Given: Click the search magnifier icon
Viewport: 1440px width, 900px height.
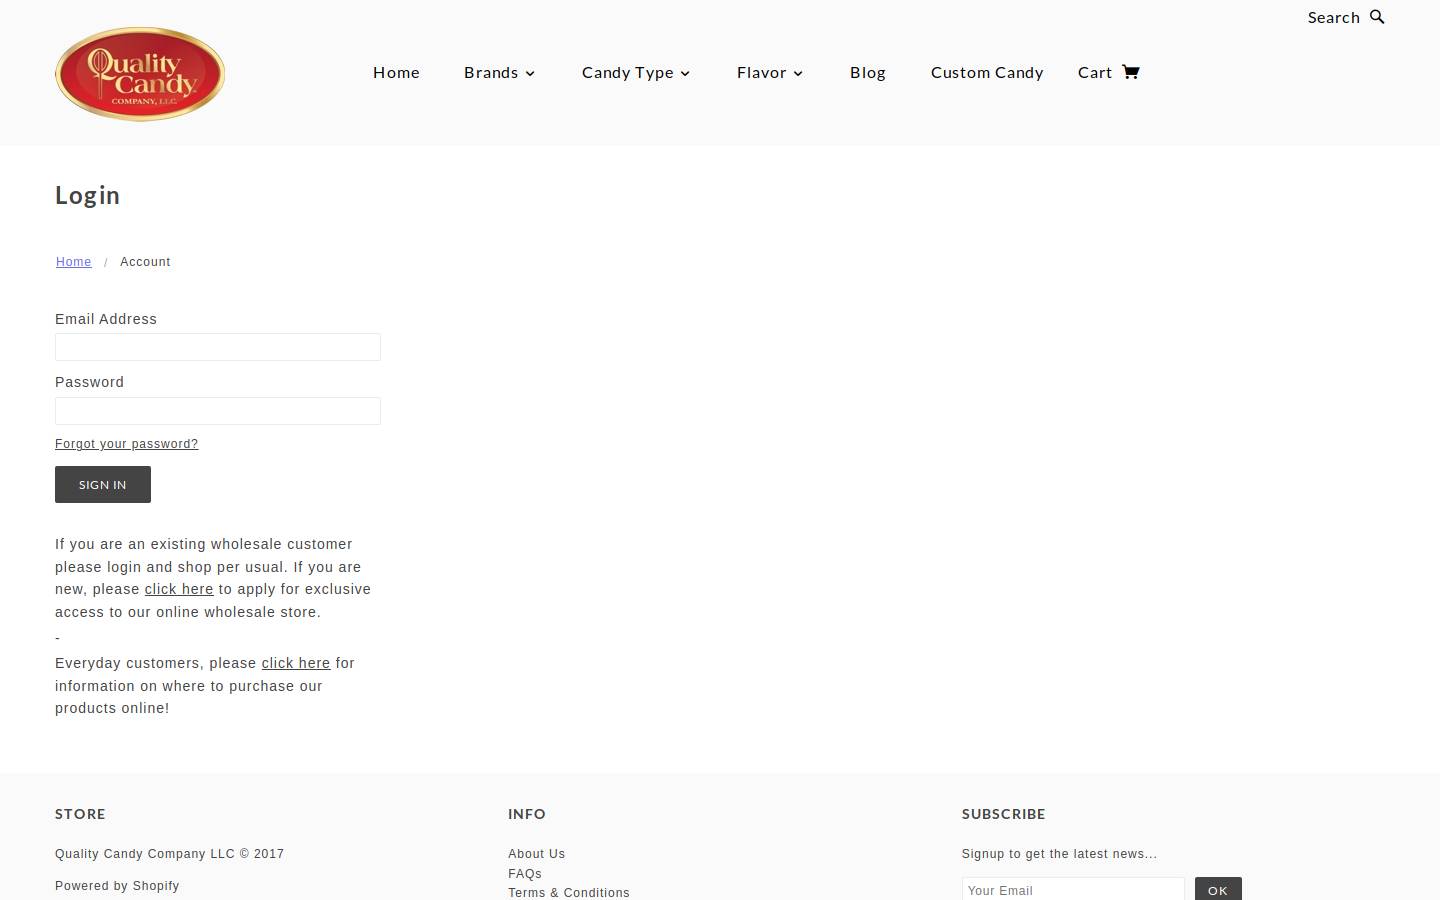Looking at the screenshot, I should 1377,17.
